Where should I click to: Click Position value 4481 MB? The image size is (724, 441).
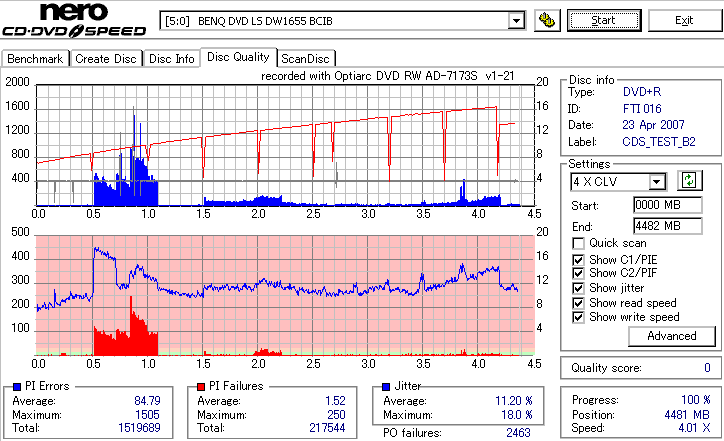pos(687,415)
